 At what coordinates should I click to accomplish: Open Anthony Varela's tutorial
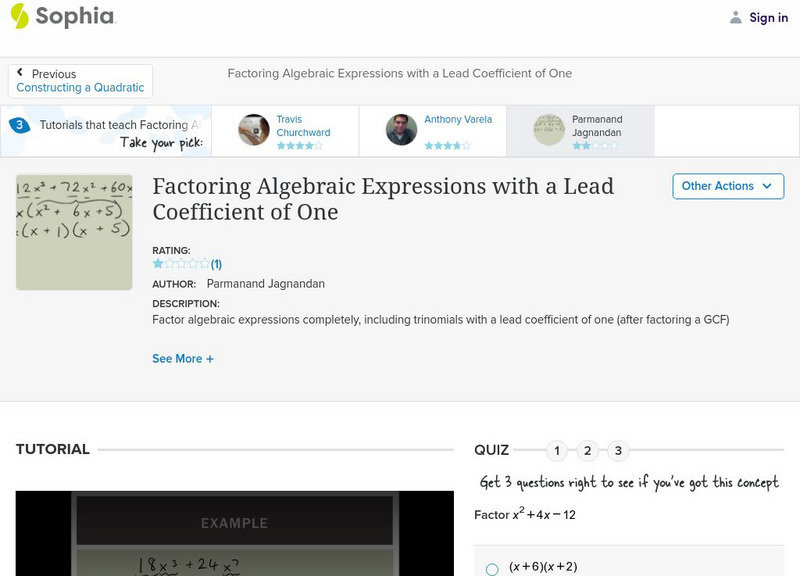click(457, 120)
